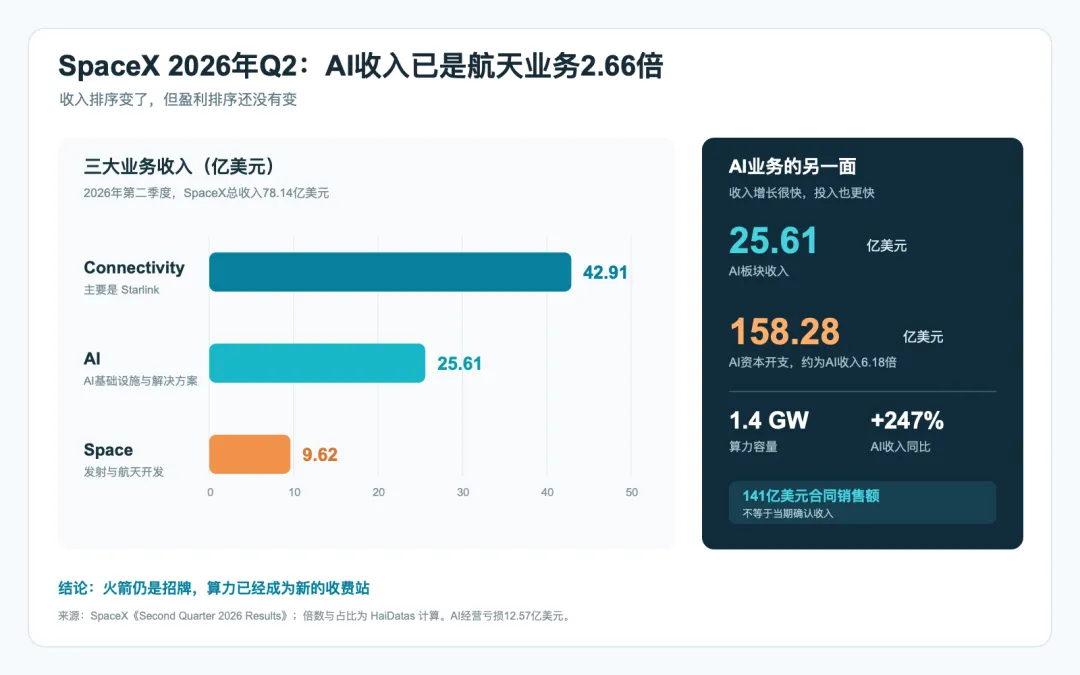The image size is (1080, 675).
Task: Click the source line 'SpaceX《Second Quarter 2026 Results》'
Action: [x=191, y=616]
